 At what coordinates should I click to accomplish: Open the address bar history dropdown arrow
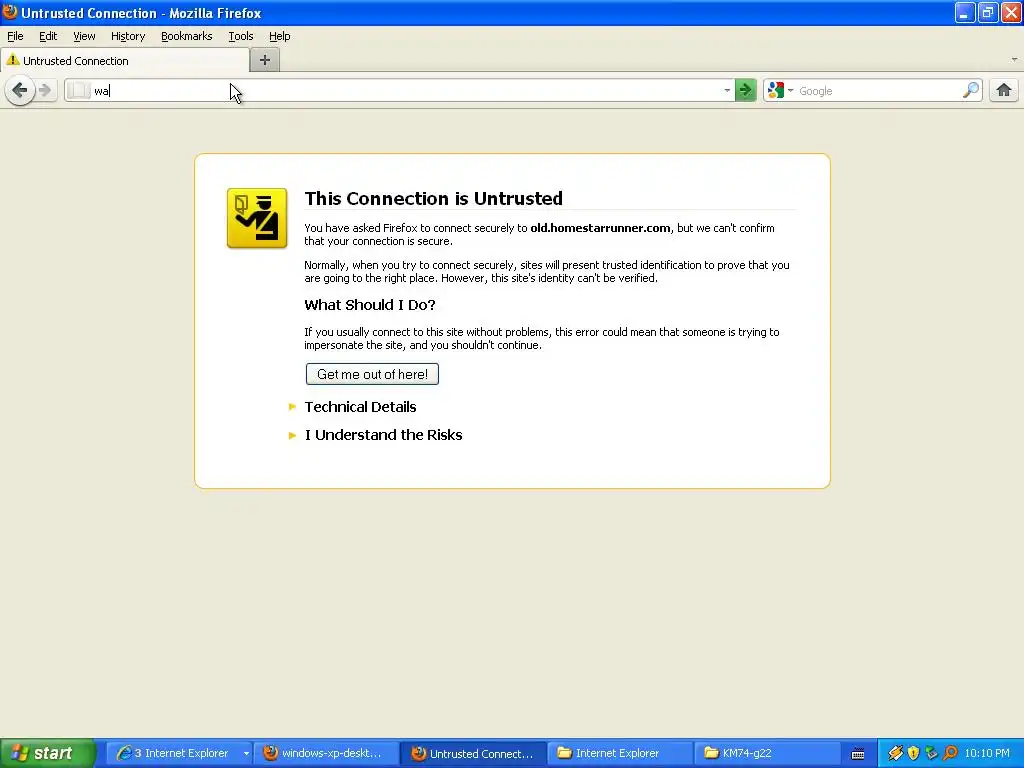coord(727,90)
